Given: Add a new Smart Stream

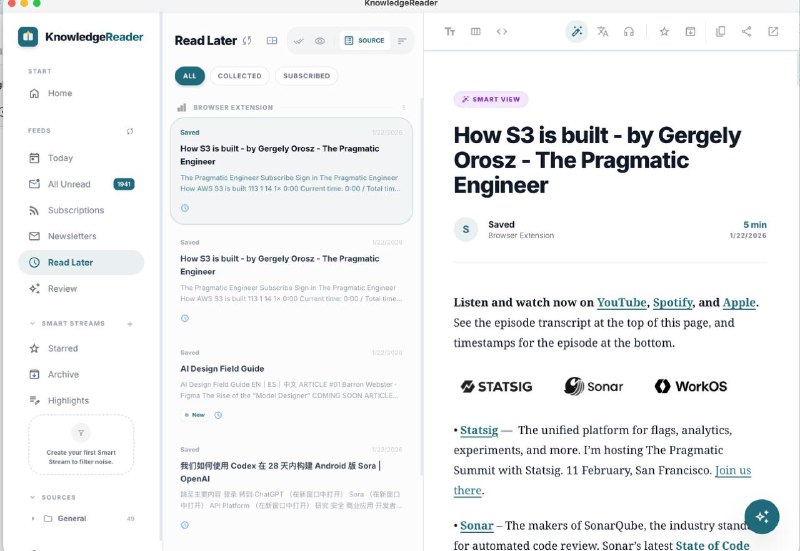Looking at the screenshot, I should 130,323.
